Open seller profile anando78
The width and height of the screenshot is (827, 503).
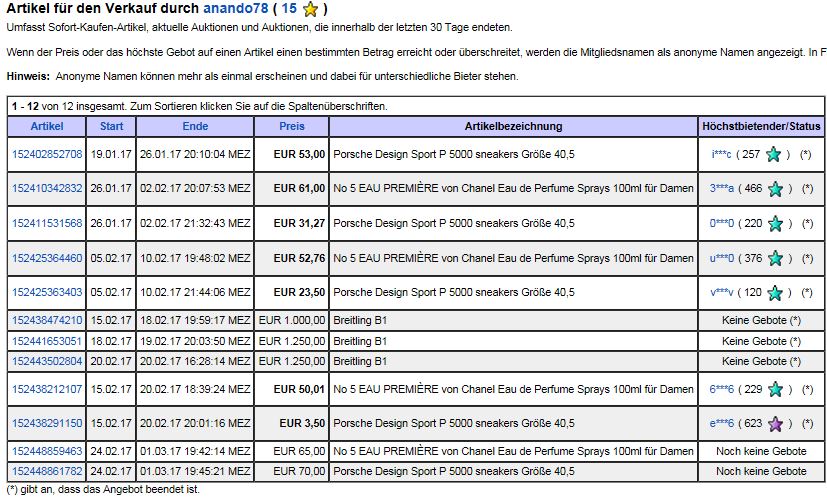[236, 8]
